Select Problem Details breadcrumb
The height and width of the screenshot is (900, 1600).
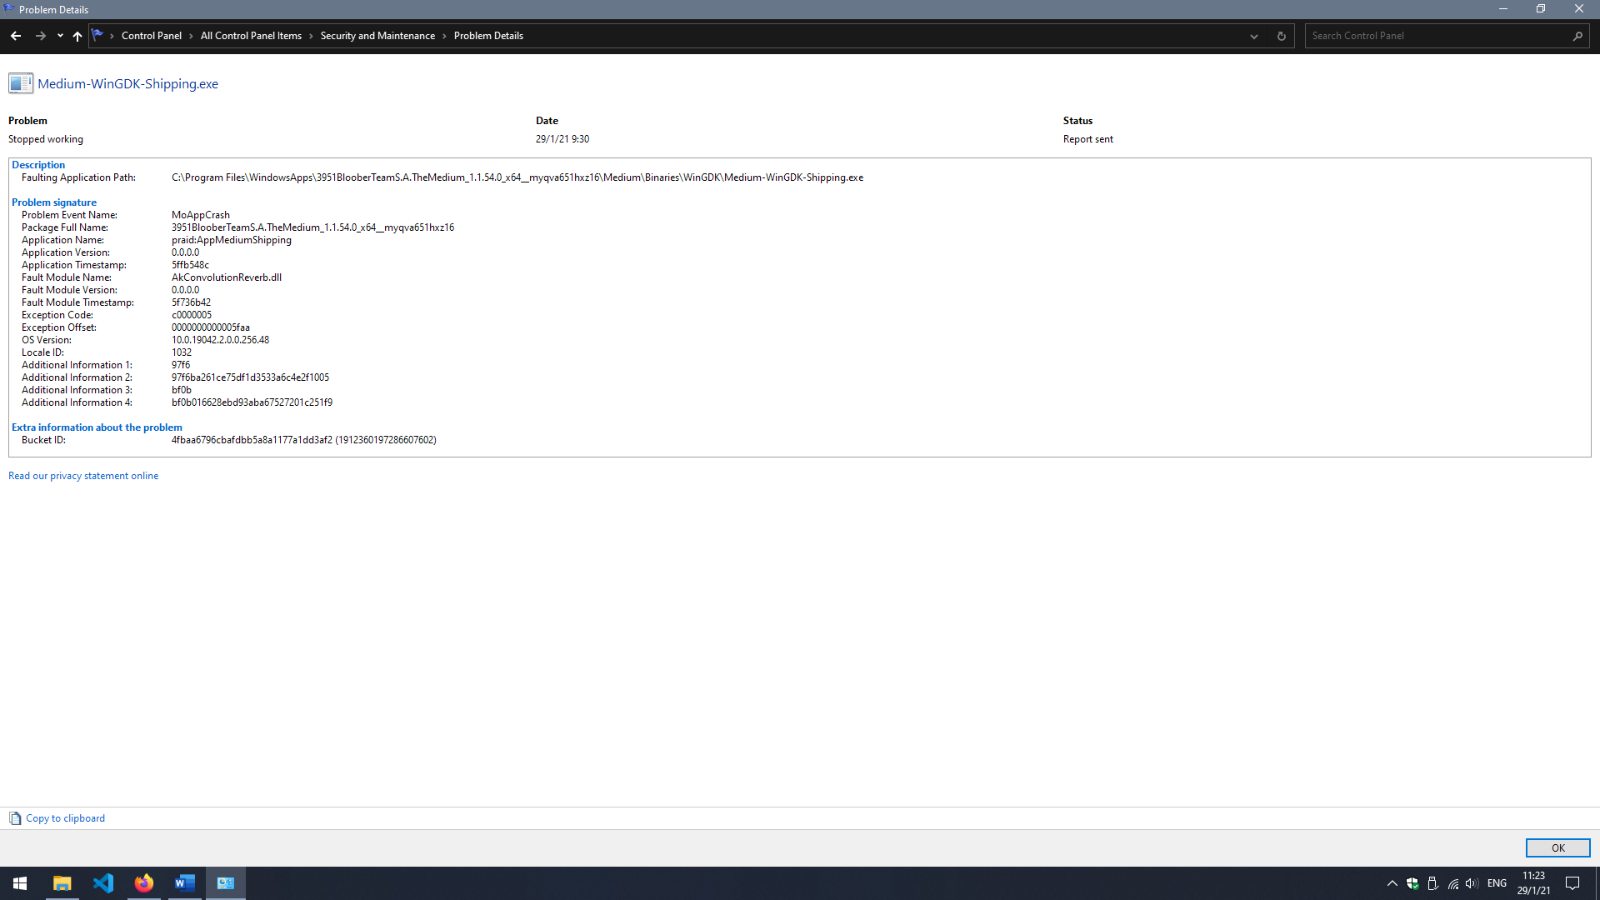[x=489, y=36]
